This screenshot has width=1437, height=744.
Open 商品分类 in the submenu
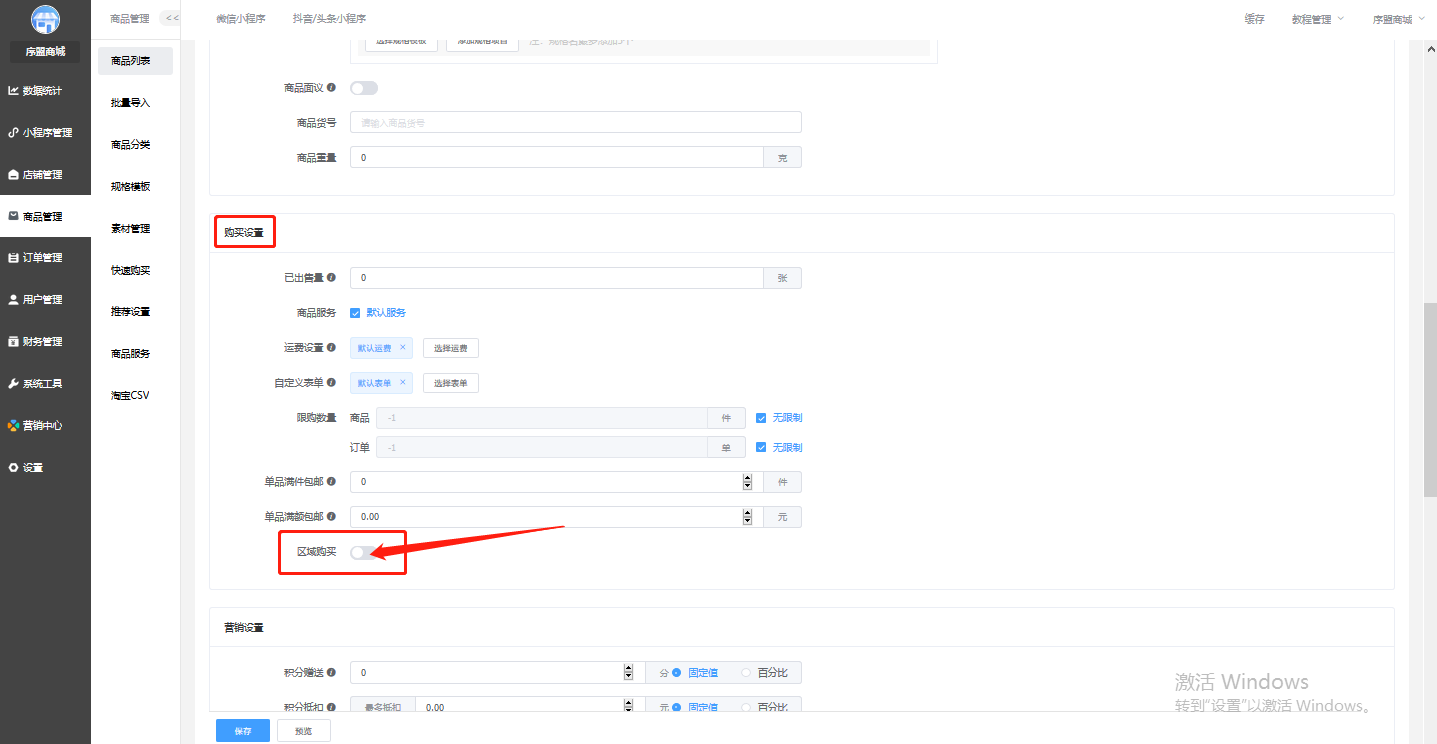tap(131, 145)
